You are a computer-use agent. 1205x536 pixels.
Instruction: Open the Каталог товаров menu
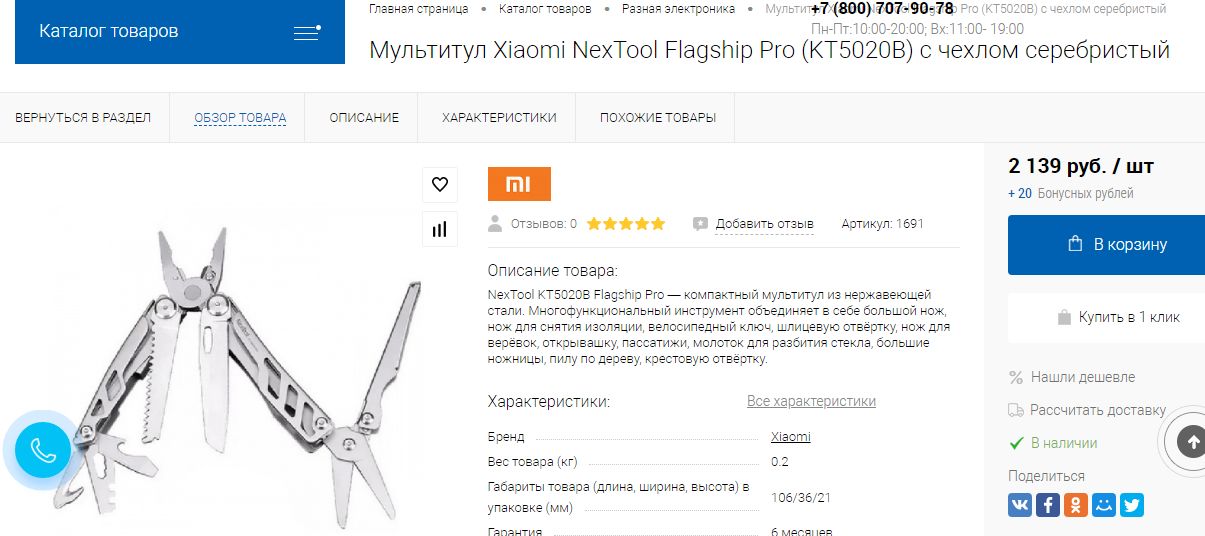tap(180, 32)
